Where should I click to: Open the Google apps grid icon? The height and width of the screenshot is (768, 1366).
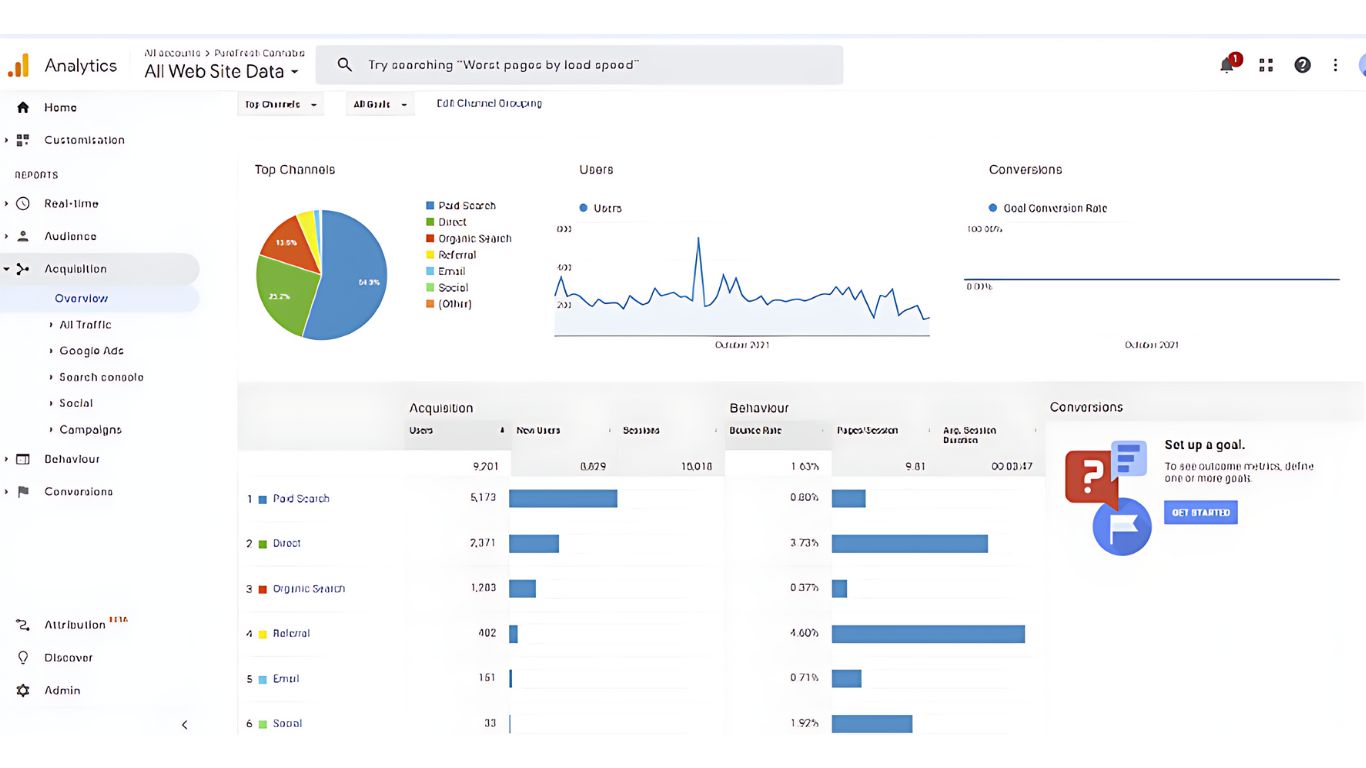[x=1266, y=65]
